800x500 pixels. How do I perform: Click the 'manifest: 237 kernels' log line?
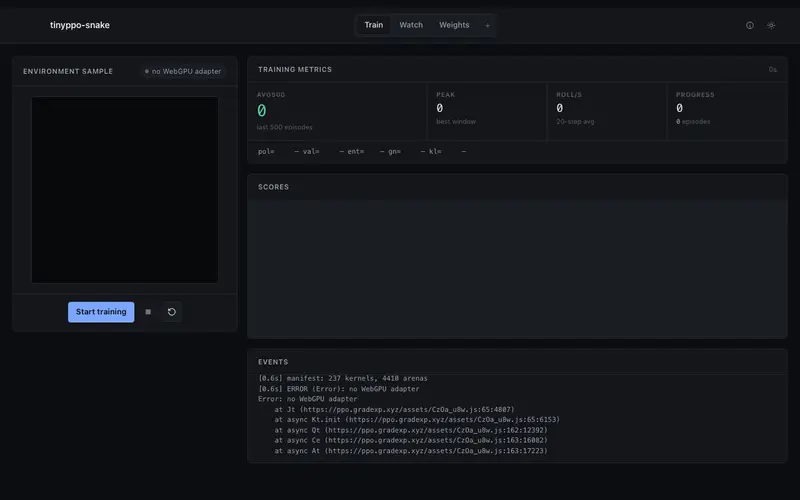(x=343, y=379)
